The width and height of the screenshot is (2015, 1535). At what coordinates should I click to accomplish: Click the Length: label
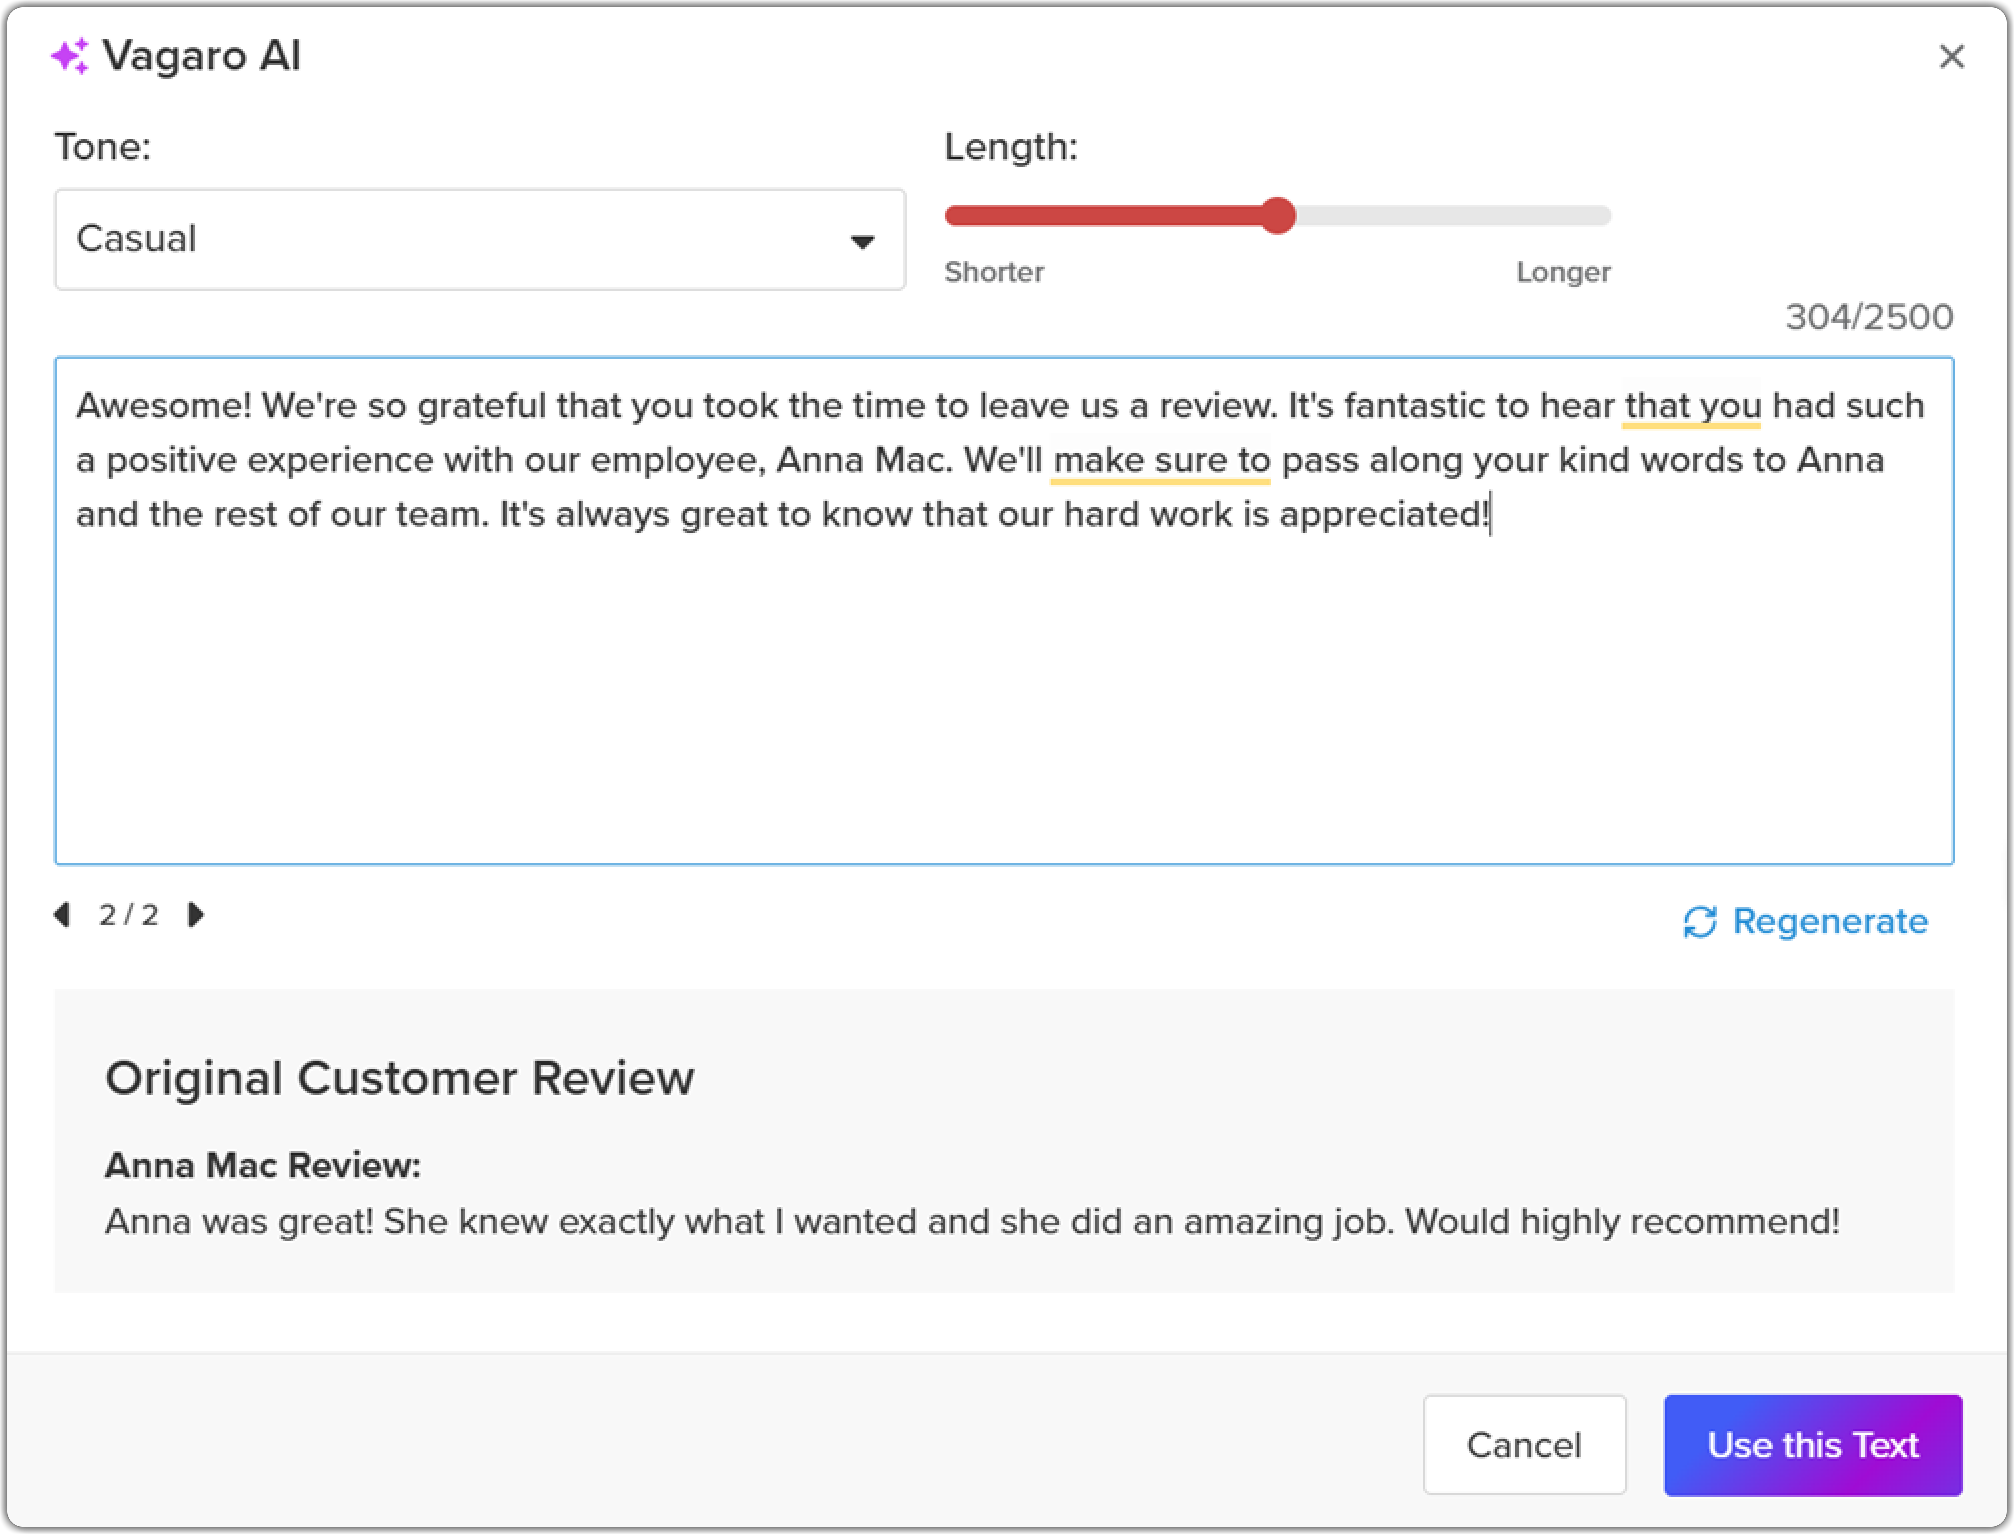[x=1011, y=147]
